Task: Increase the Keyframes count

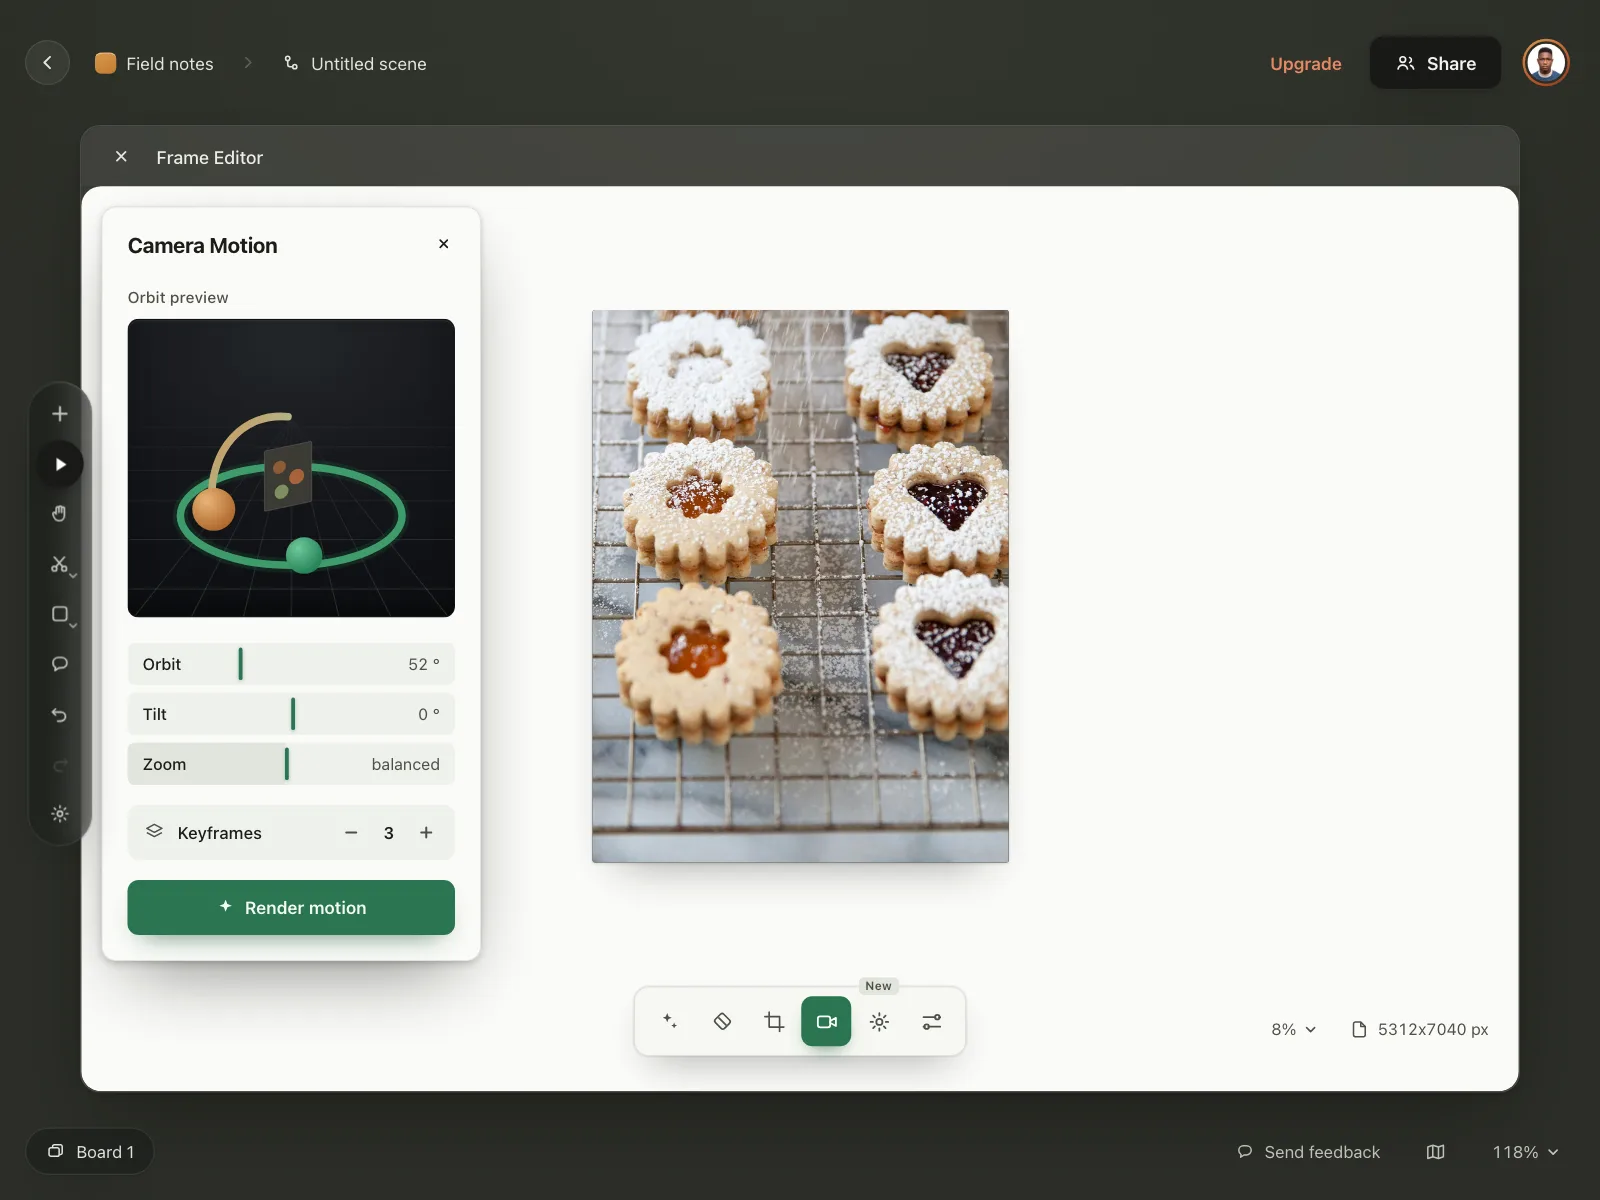Action: point(426,833)
